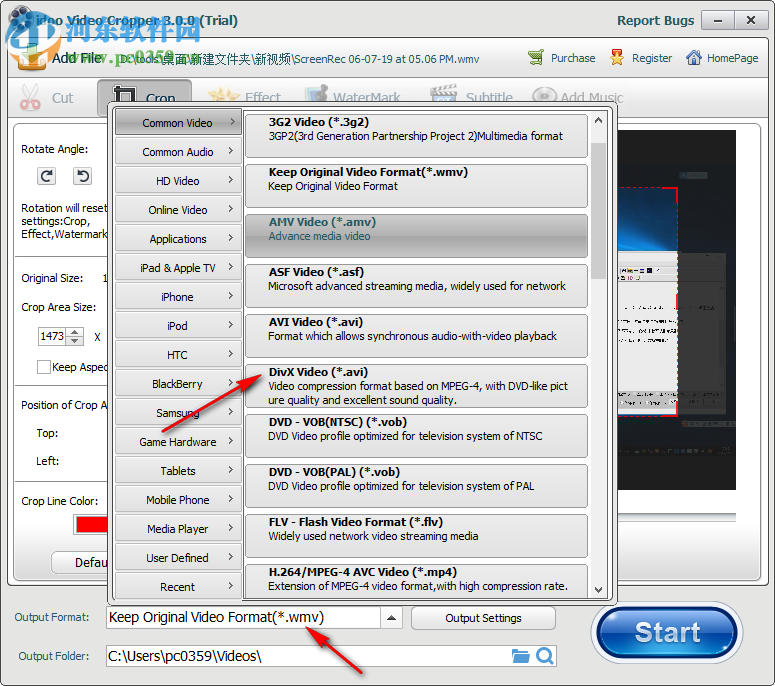Expand the iPad & Apple TV category
The height and width of the screenshot is (686, 775).
[x=178, y=268]
